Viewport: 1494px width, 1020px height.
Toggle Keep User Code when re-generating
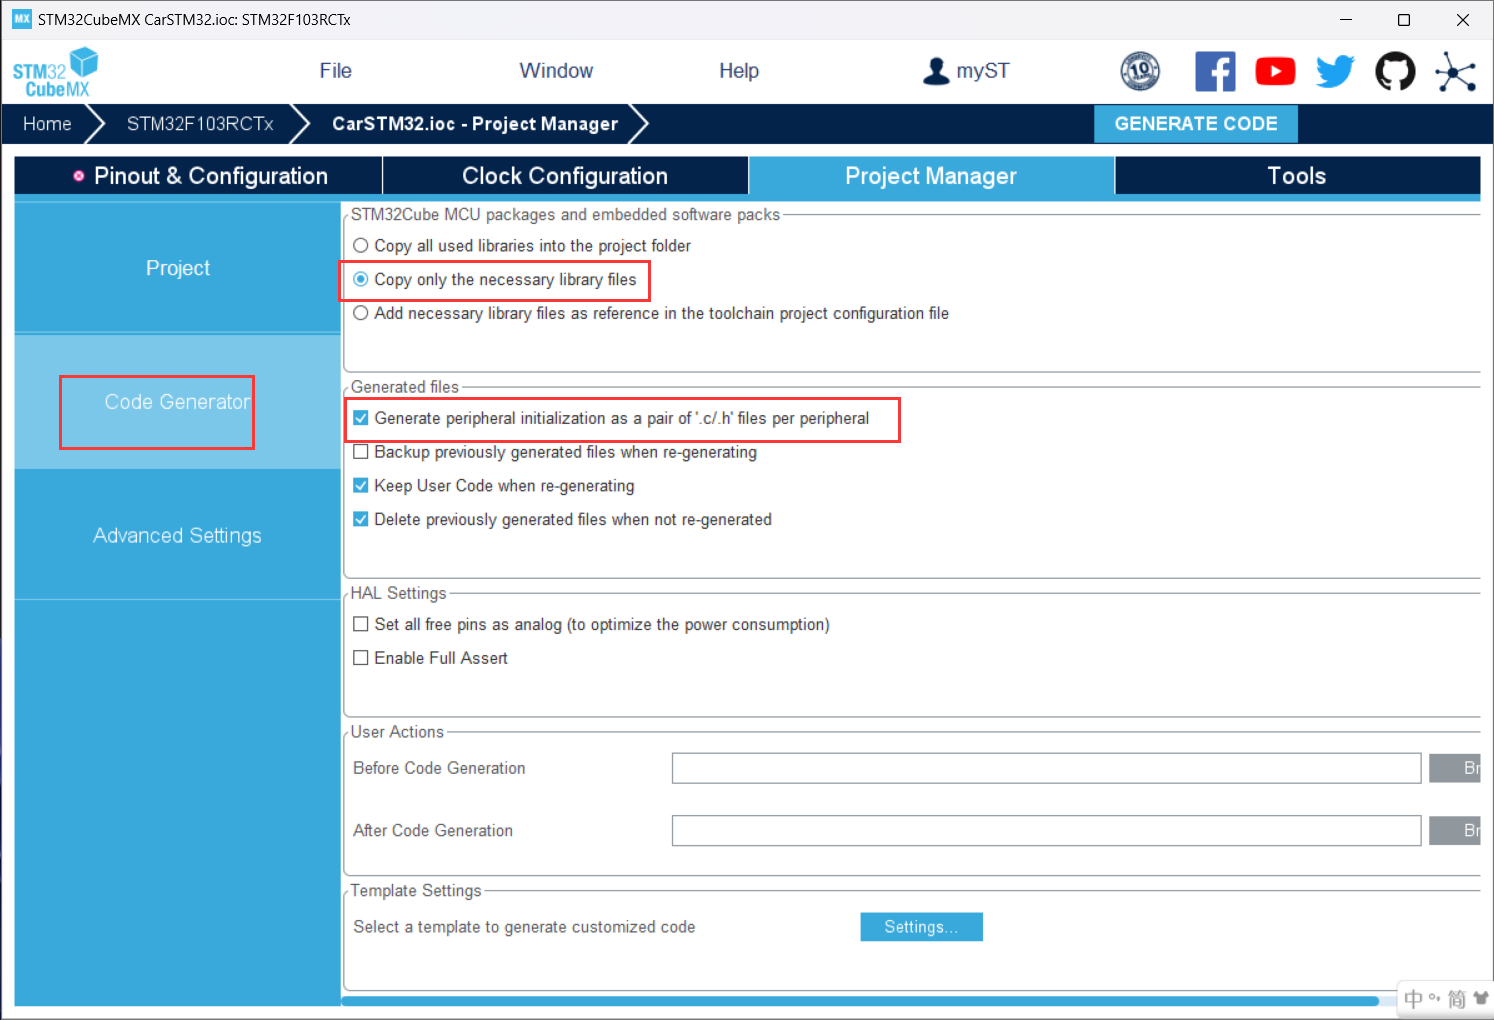click(361, 486)
